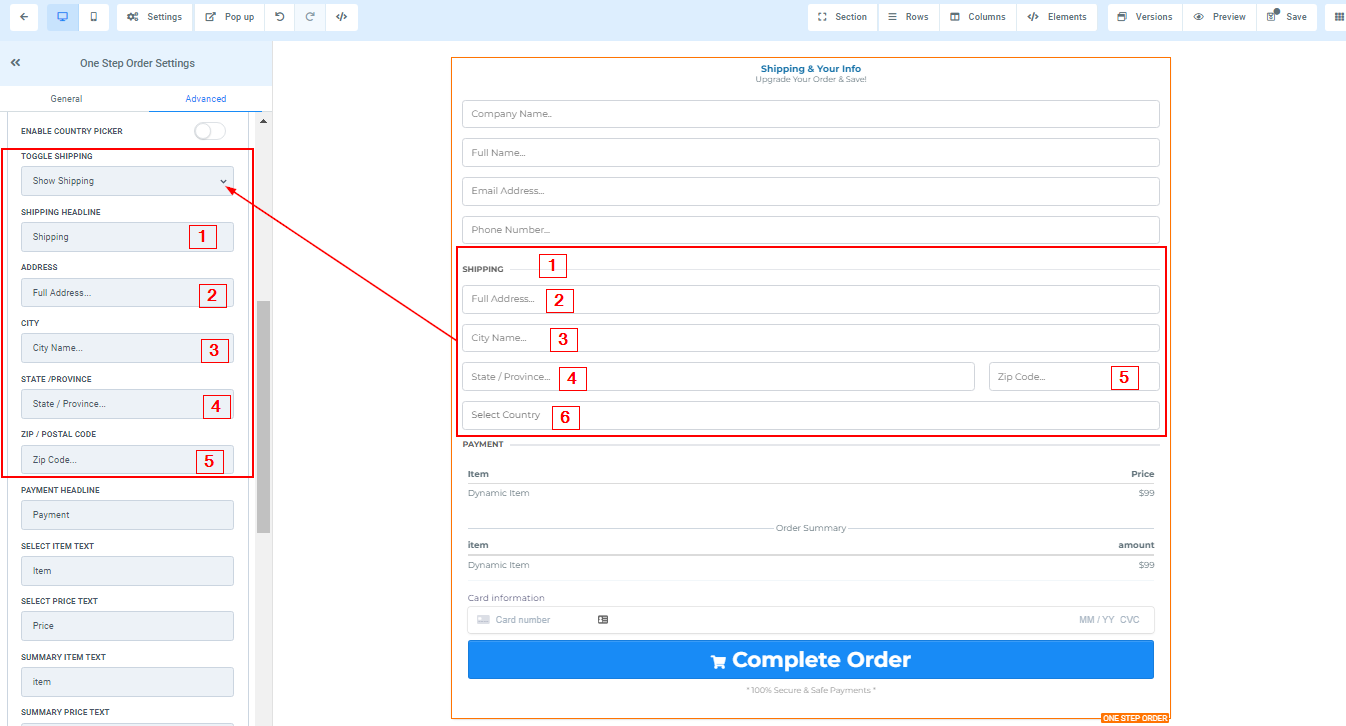Click the undo icon

click(279, 17)
